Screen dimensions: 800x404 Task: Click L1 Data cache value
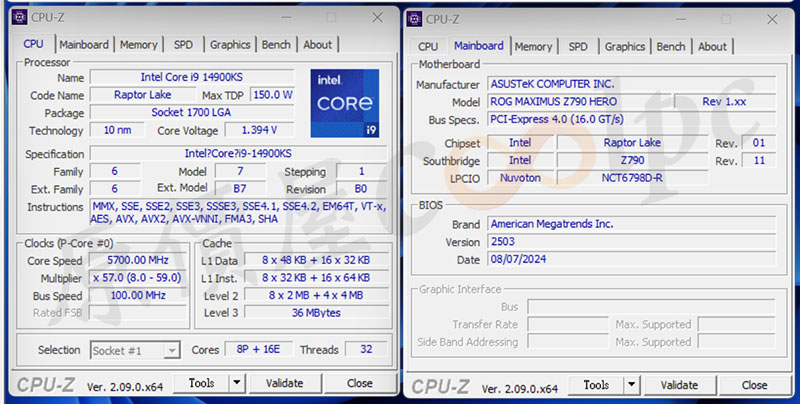pyautogui.click(x=316, y=260)
